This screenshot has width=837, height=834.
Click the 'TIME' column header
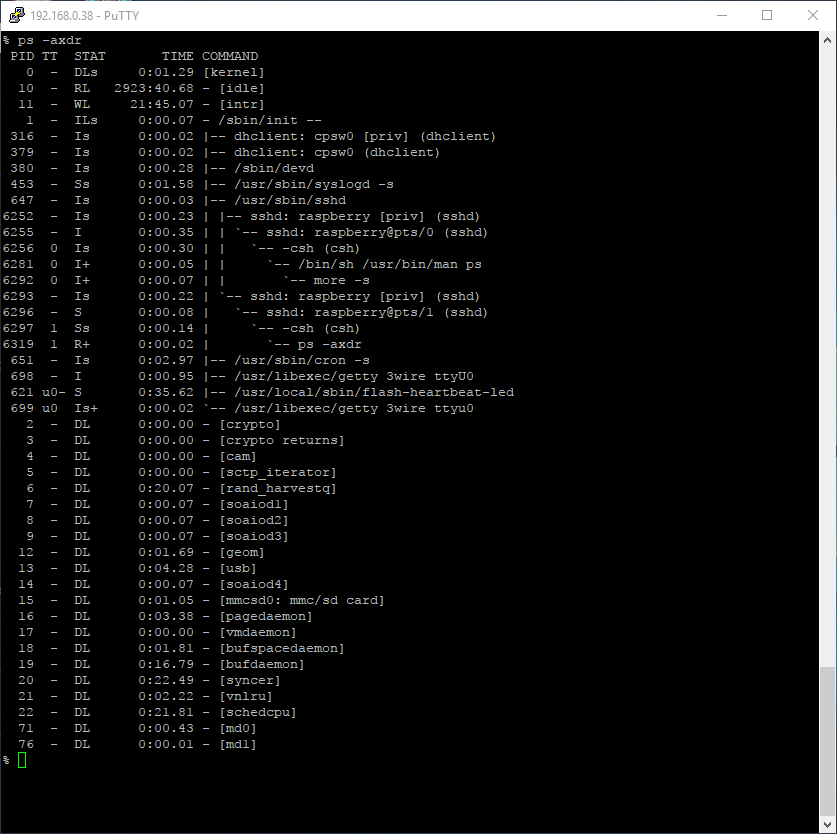pos(178,56)
